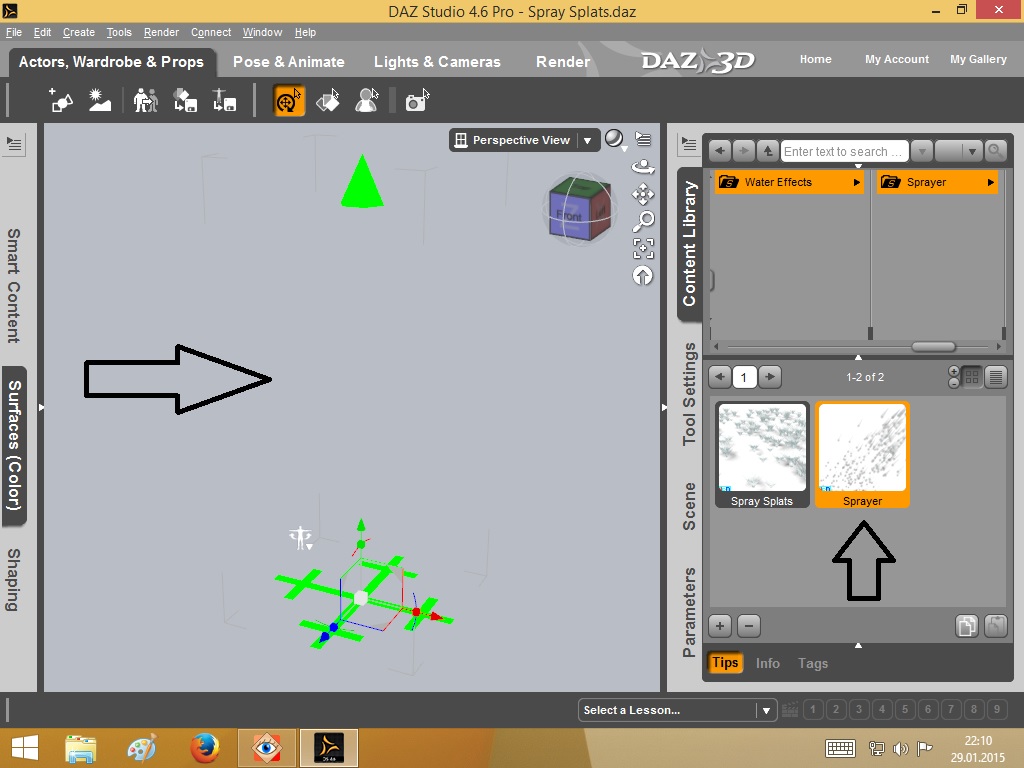Click the view cube Front face

pyautogui.click(x=569, y=216)
